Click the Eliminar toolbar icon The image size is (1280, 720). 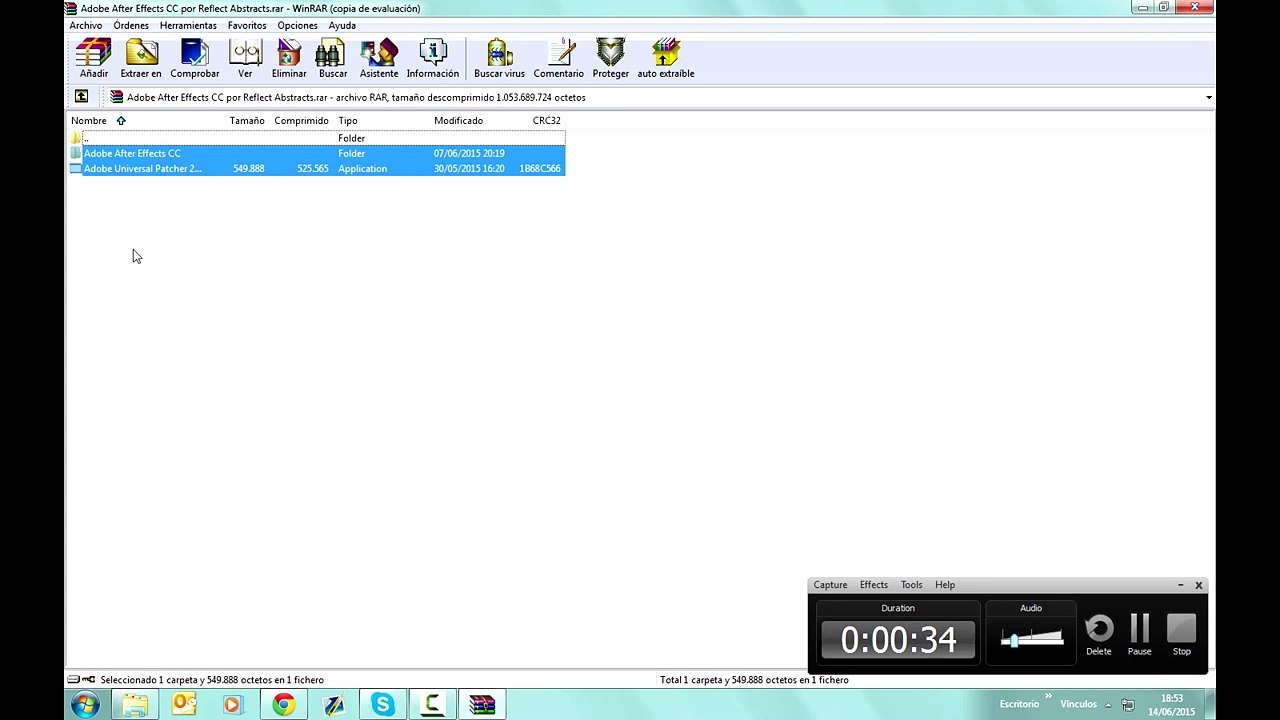(289, 59)
